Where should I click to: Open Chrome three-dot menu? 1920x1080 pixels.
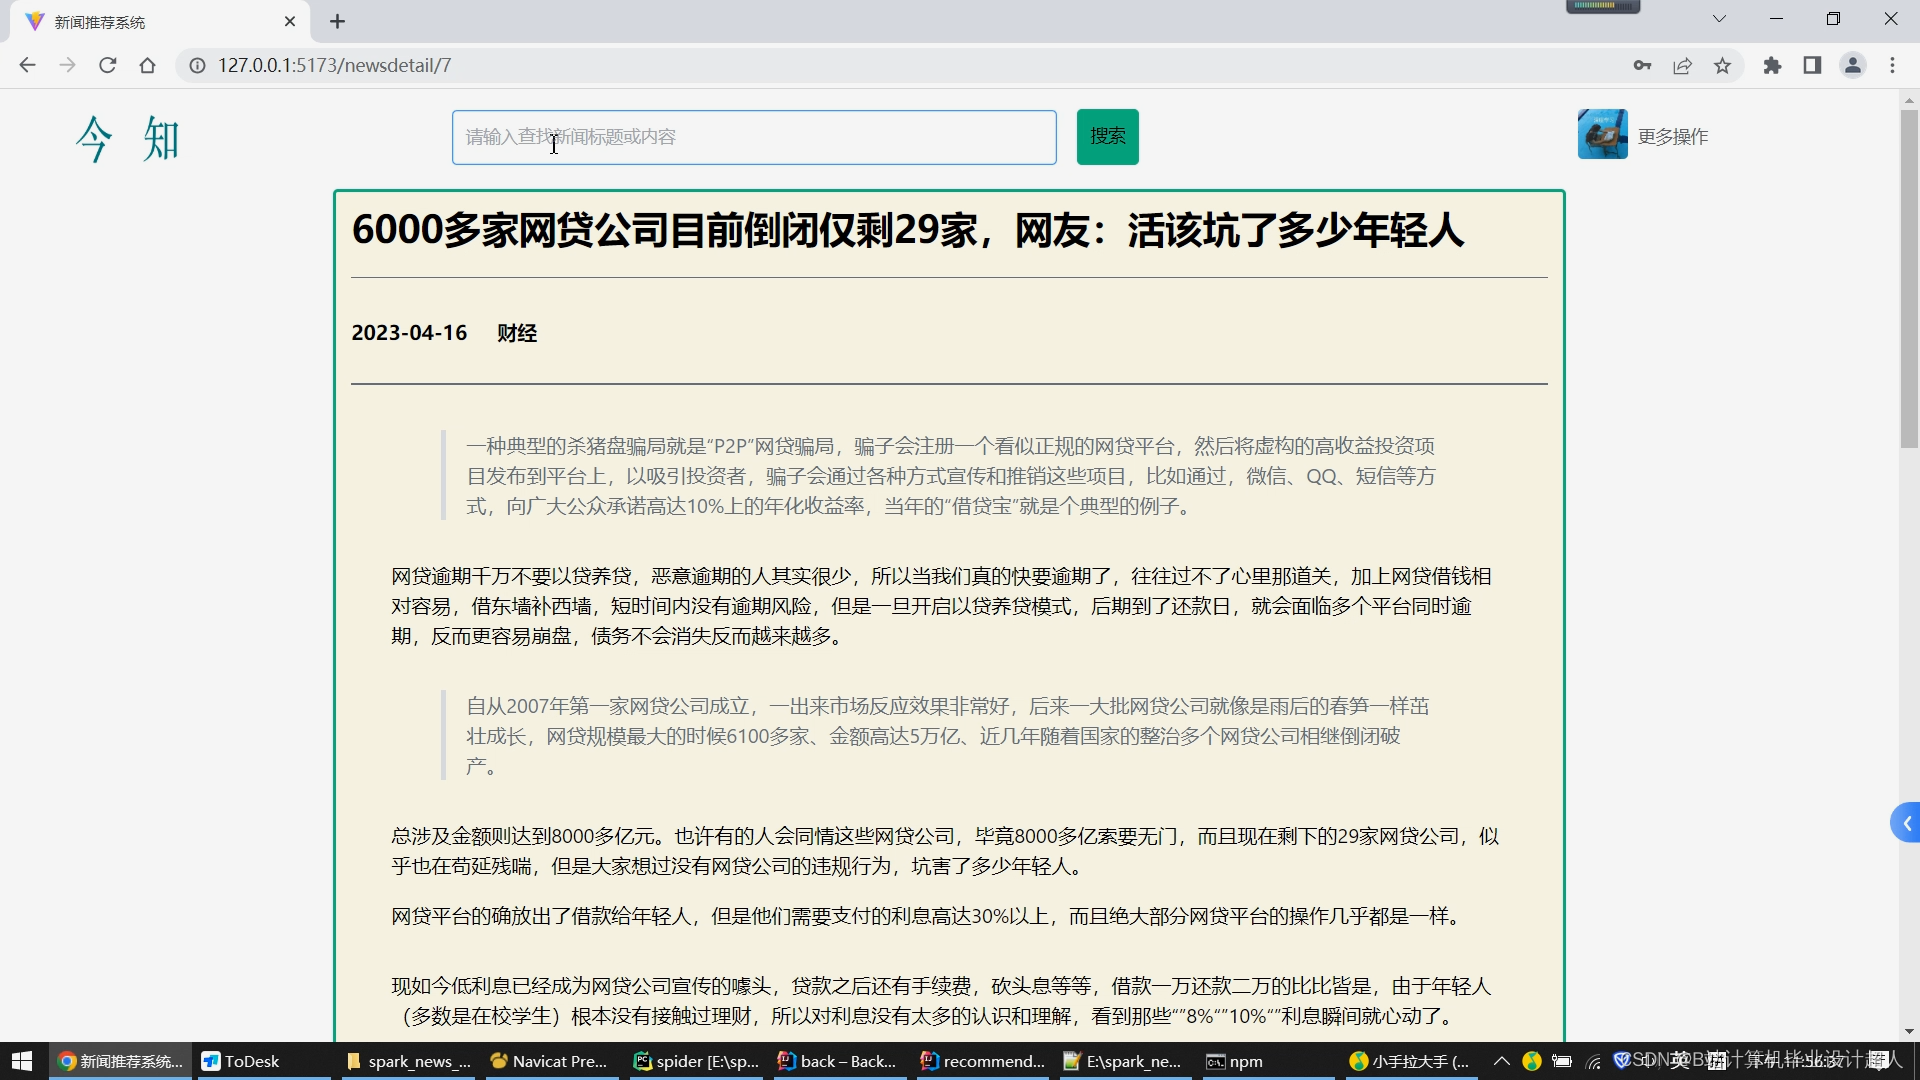pyautogui.click(x=1892, y=65)
